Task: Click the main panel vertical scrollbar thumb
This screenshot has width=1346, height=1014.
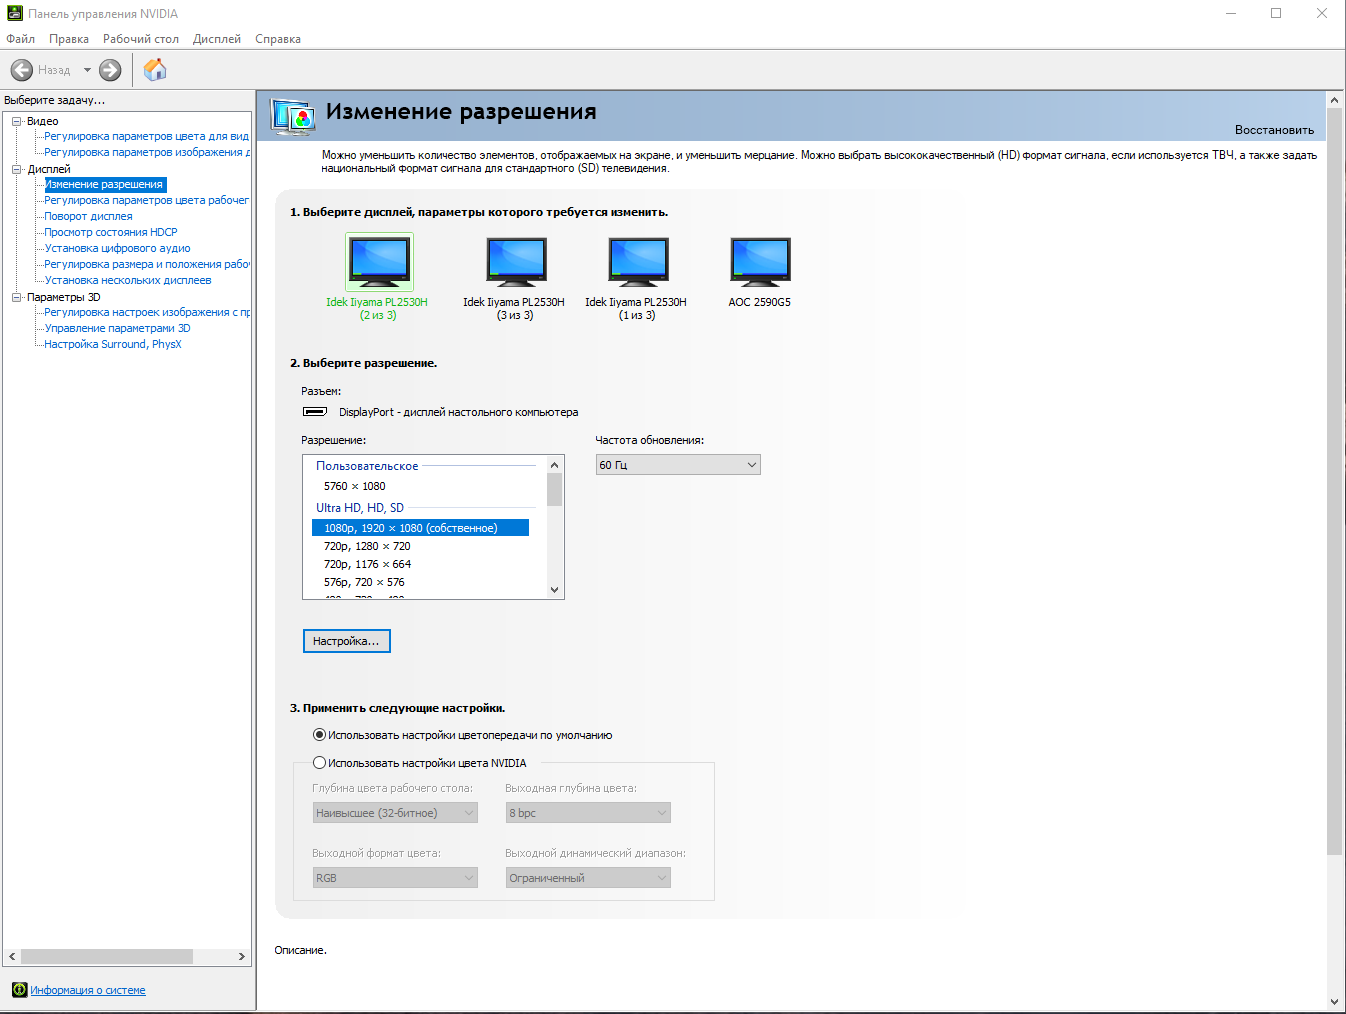Action: [1334, 482]
